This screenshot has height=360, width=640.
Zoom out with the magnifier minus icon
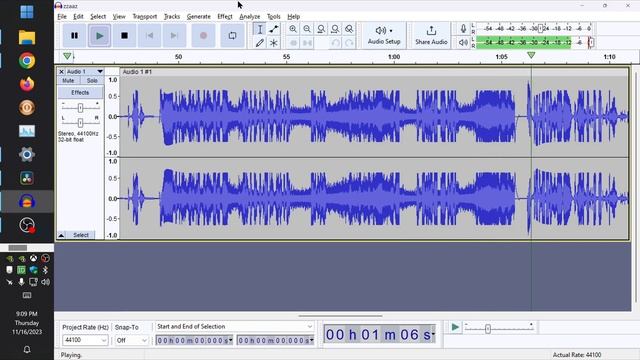307,29
